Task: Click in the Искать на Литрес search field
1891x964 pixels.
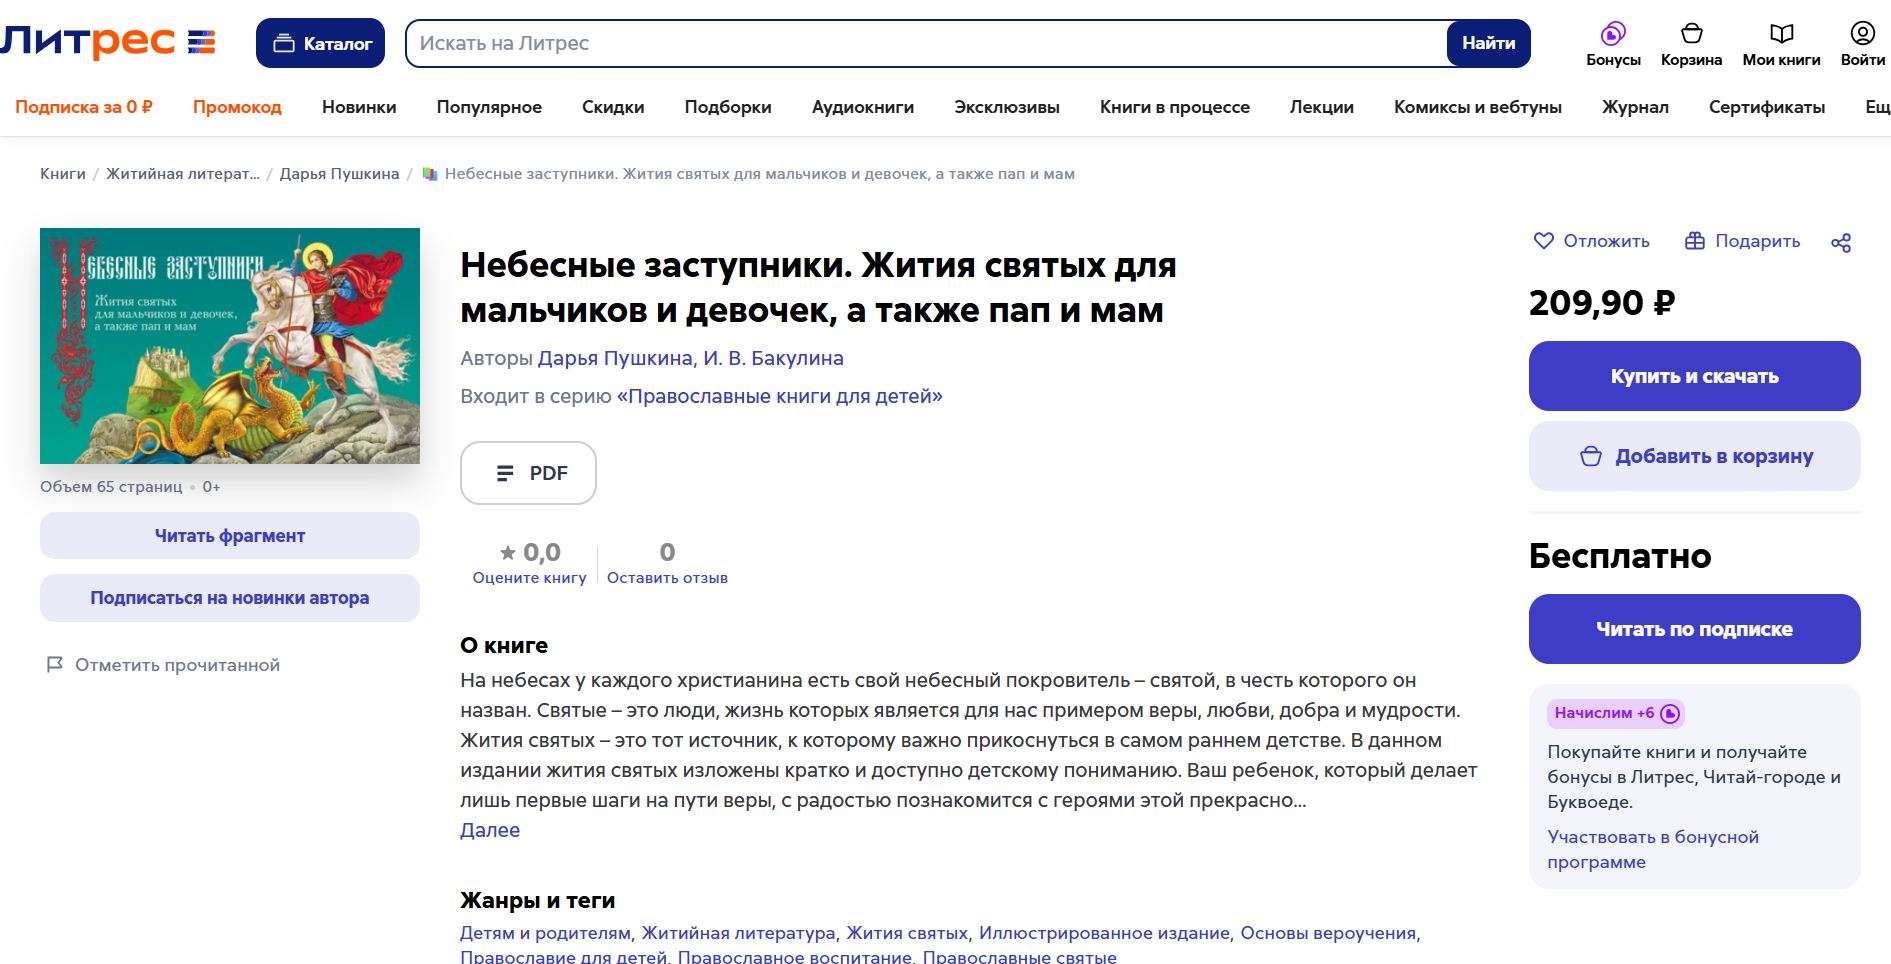Action: click(926, 43)
